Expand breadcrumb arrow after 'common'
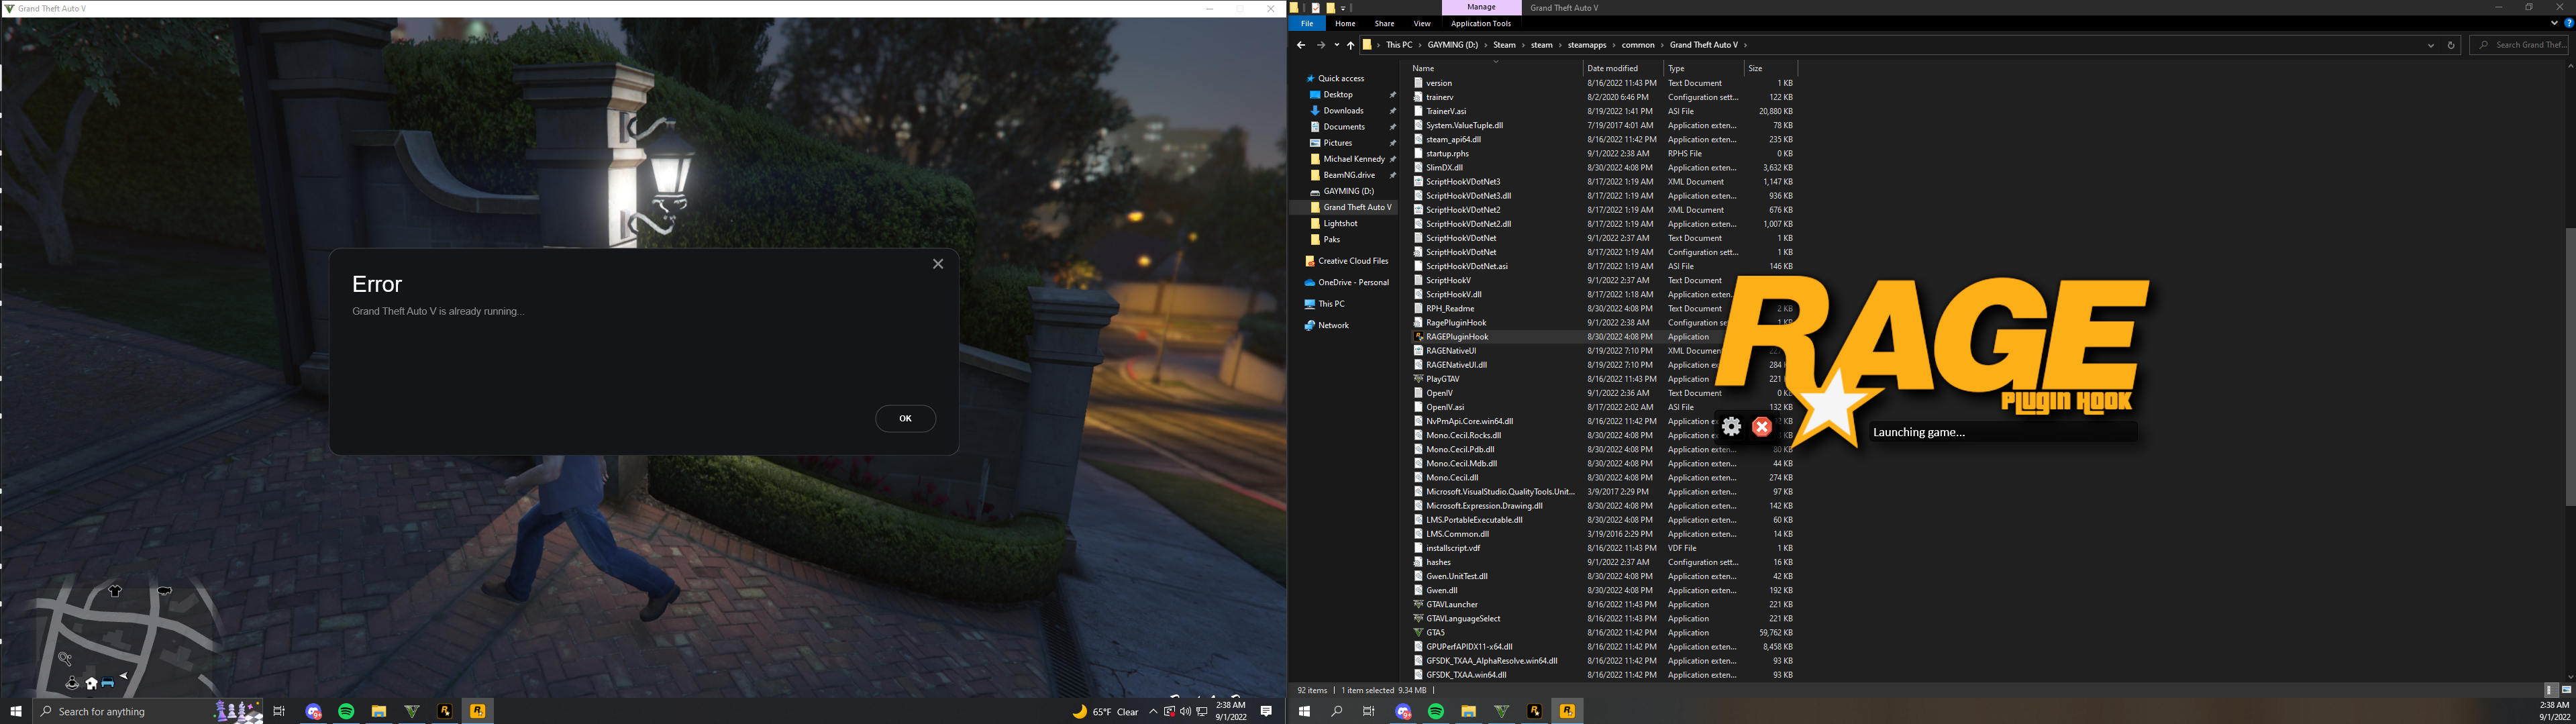This screenshot has width=2576, height=724. point(1662,45)
